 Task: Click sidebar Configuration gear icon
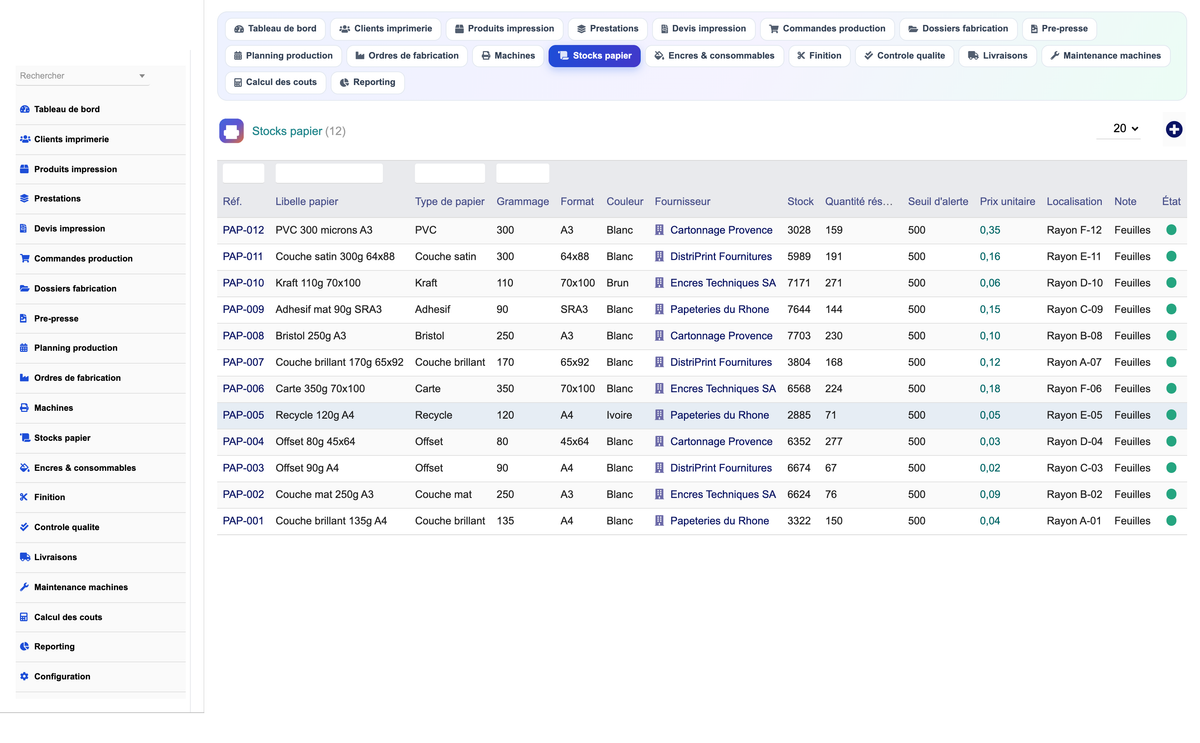25,676
